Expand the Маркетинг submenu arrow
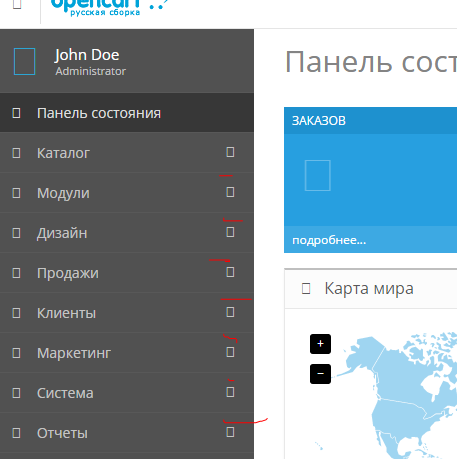Viewport: 457px width, 459px height. pos(230,352)
